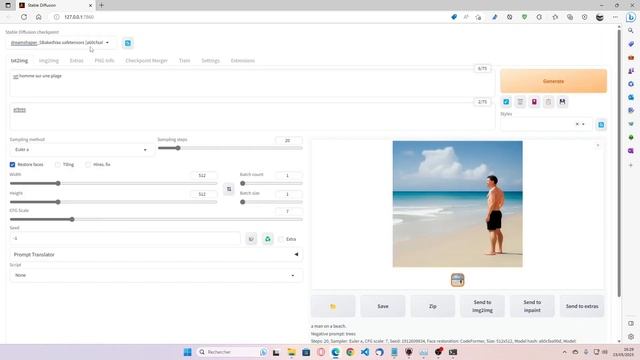
Task: Click the Save button
Action: 383,306
